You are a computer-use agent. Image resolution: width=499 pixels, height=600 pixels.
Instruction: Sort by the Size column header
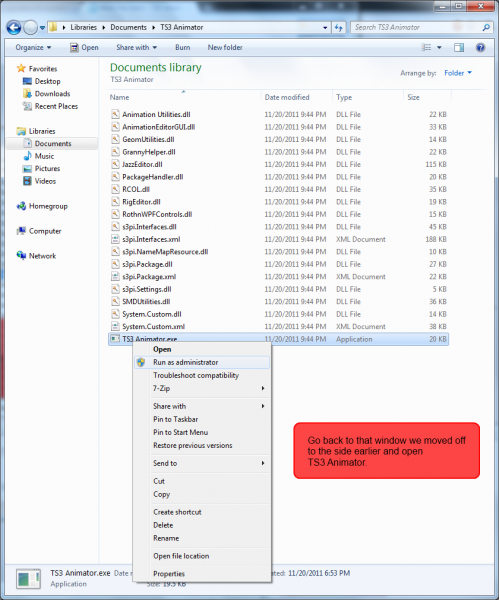click(414, 97)
